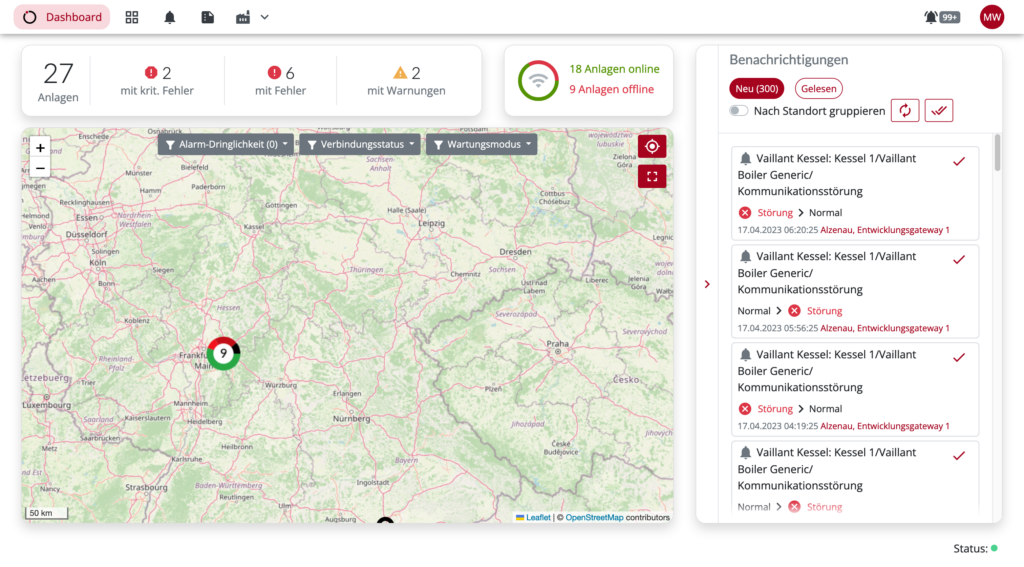The width and height of the screenshot is (1024, 567).
Task: Open the Wartungsmodus filter dropdown
Action: click(482, 144)
